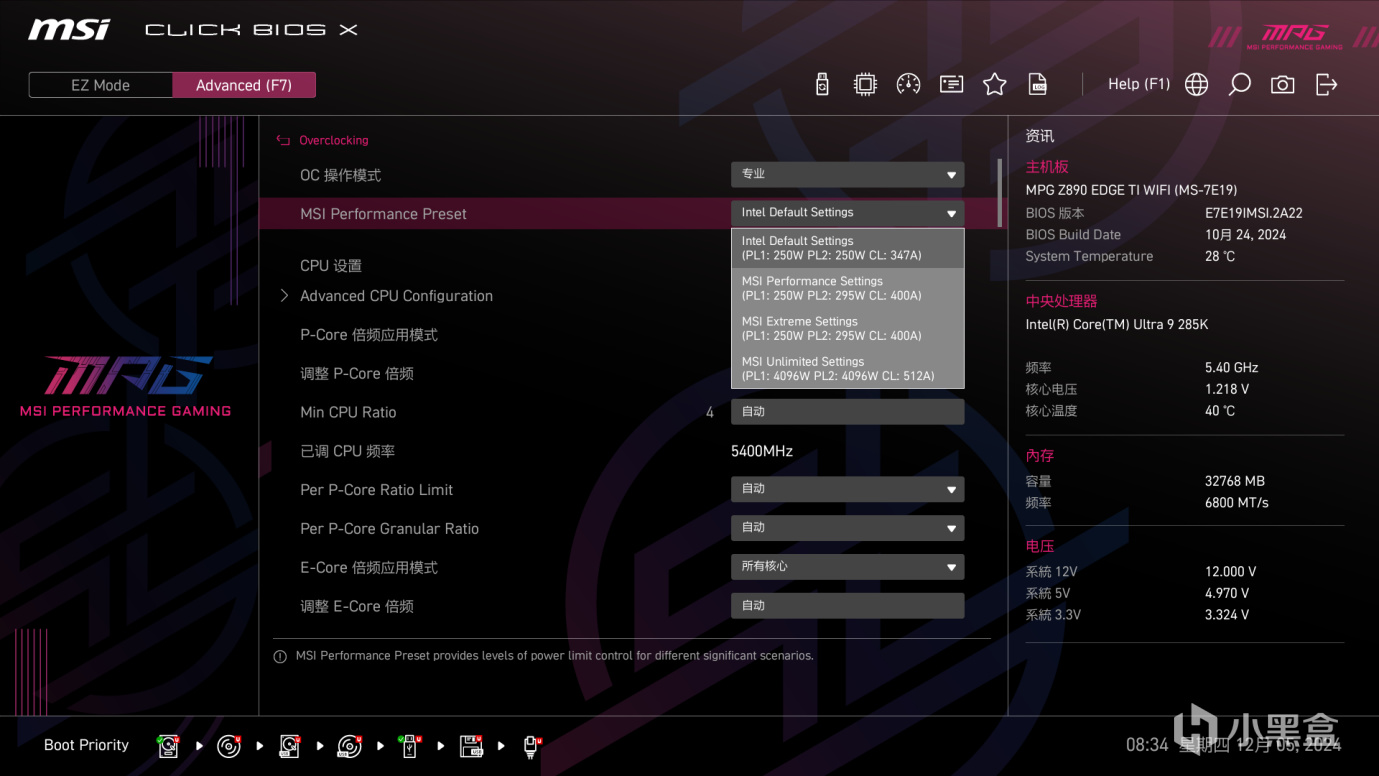Viewport: 1379px width, 776px height.
Task: Click the BIOS version E7E19IMSI.2A22 text
Action: coord(1254,213)
